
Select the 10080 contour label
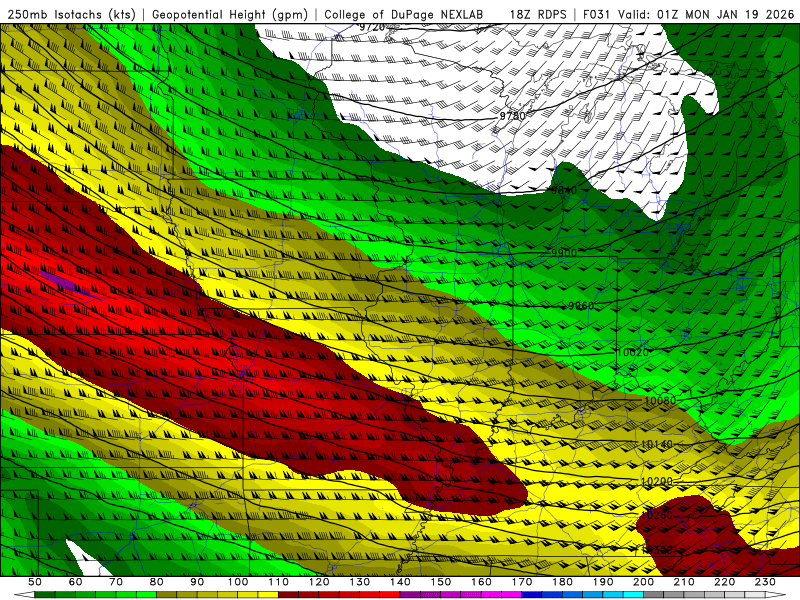point(660,401)
